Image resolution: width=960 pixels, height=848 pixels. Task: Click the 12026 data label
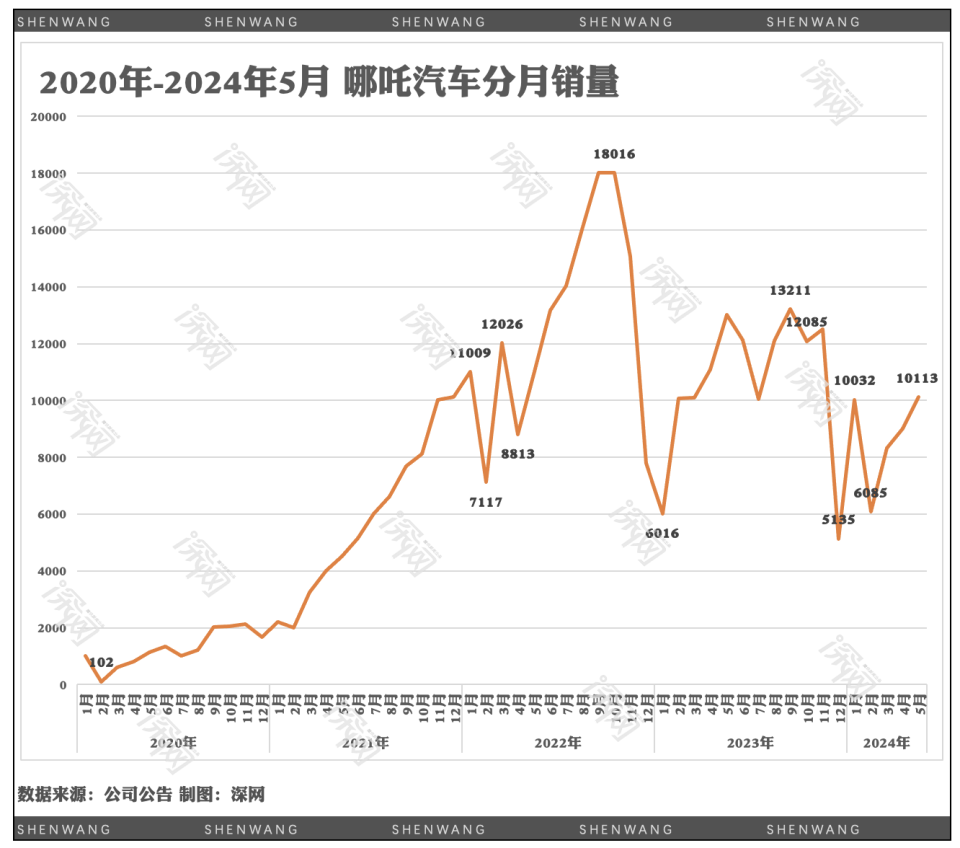(x=502, y=324)
